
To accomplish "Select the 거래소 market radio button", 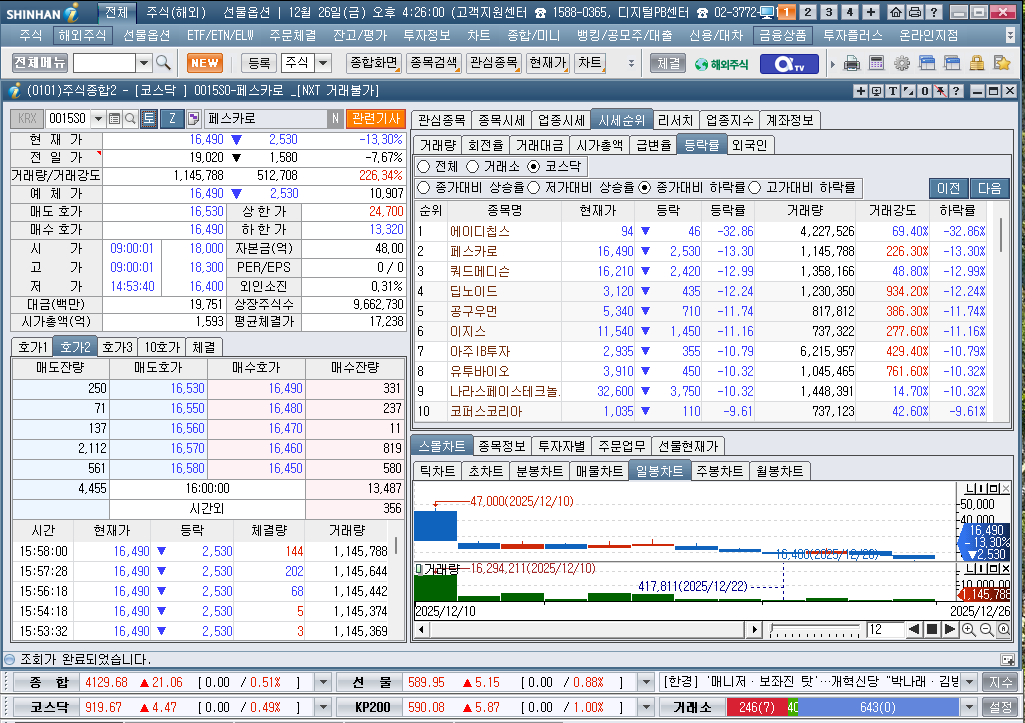I will pos(473,167).
